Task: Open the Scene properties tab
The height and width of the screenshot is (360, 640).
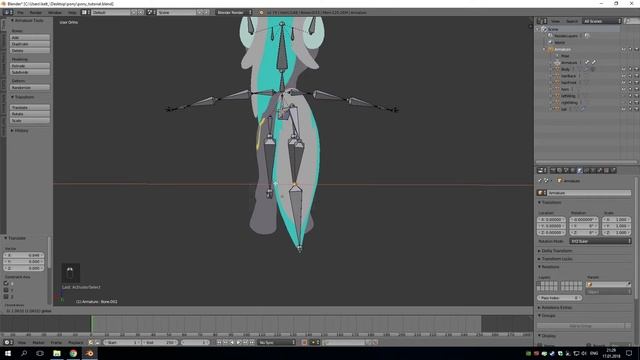Action: point(566,170)
